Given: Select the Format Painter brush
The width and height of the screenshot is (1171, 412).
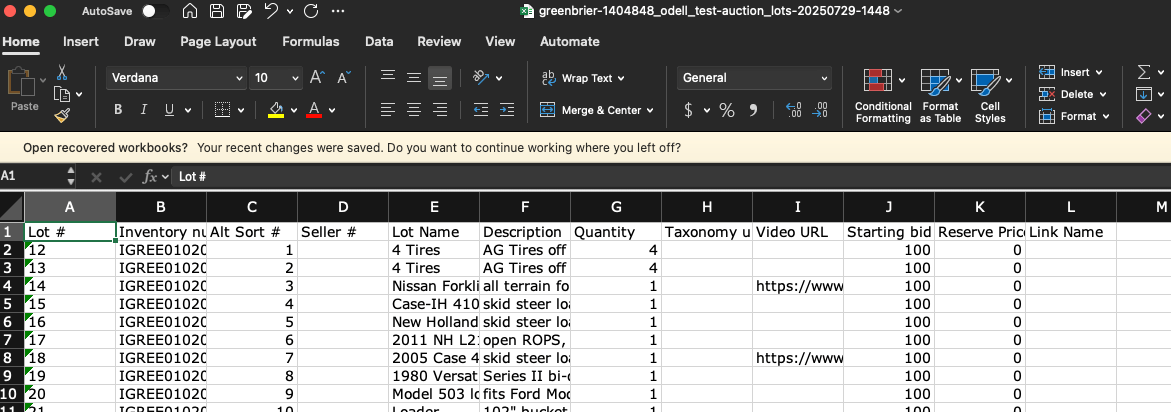Looking at the screenshot, I should point(62,116).
